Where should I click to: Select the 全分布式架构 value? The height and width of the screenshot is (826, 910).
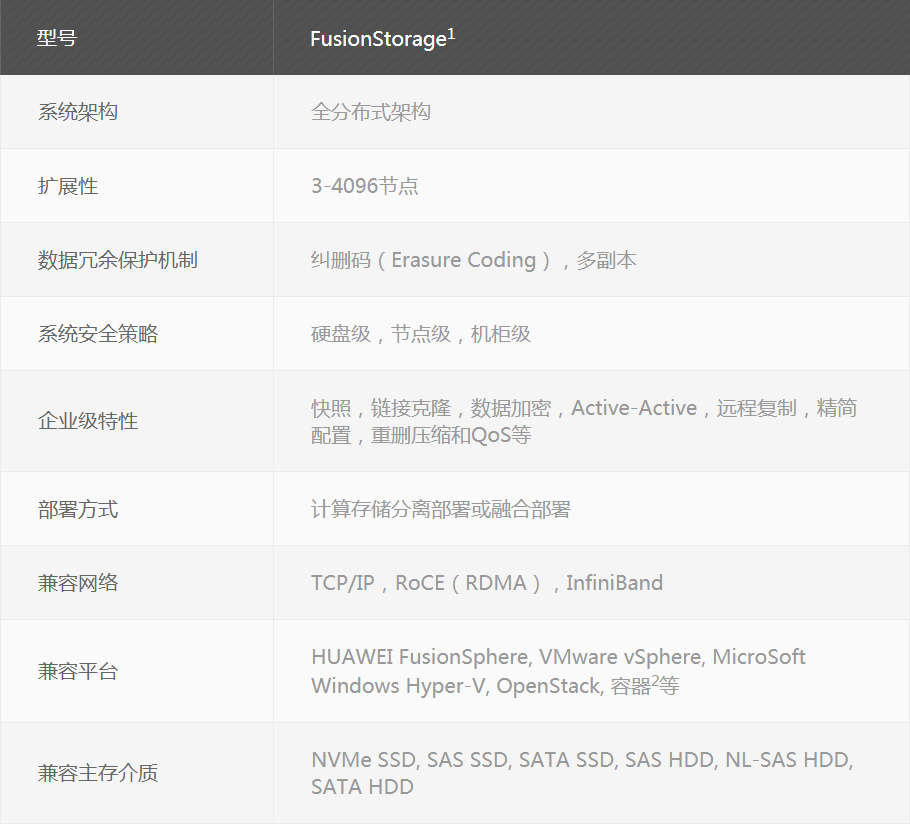click(x=371, y=112)
